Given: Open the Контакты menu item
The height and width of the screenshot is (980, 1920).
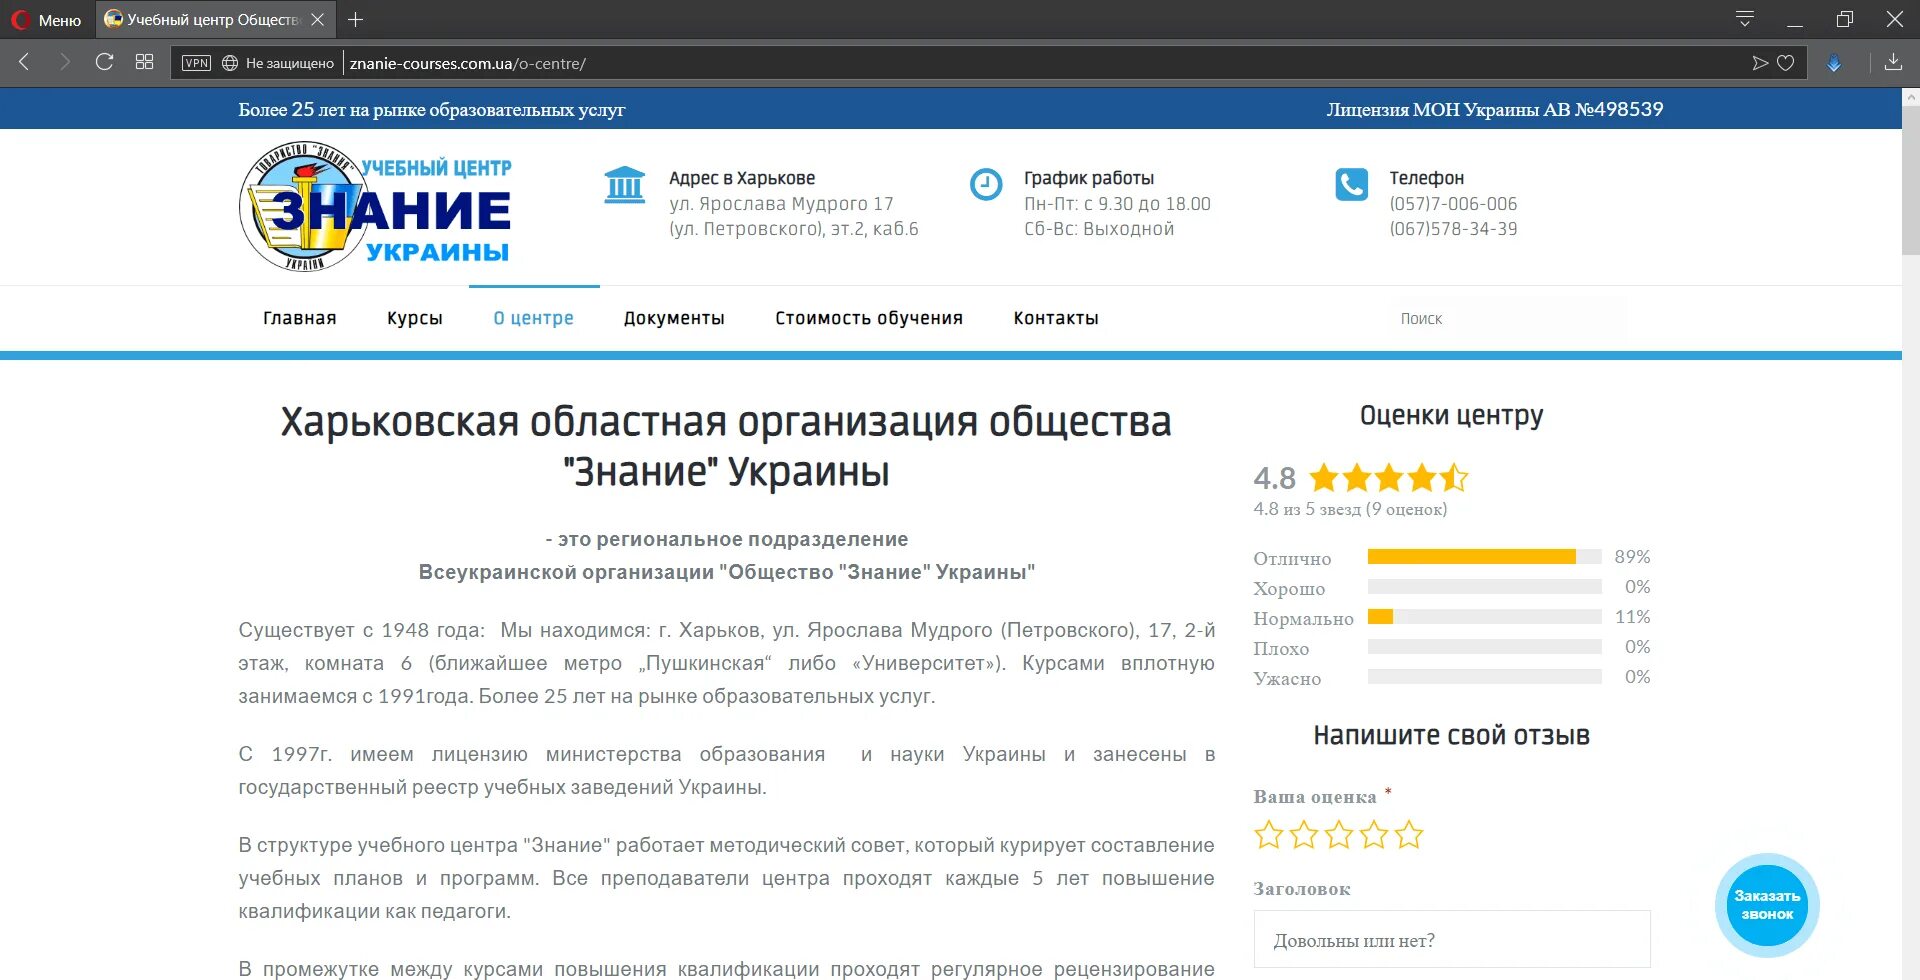Looking at the screenshot, I should click(x=1056, y=318).
